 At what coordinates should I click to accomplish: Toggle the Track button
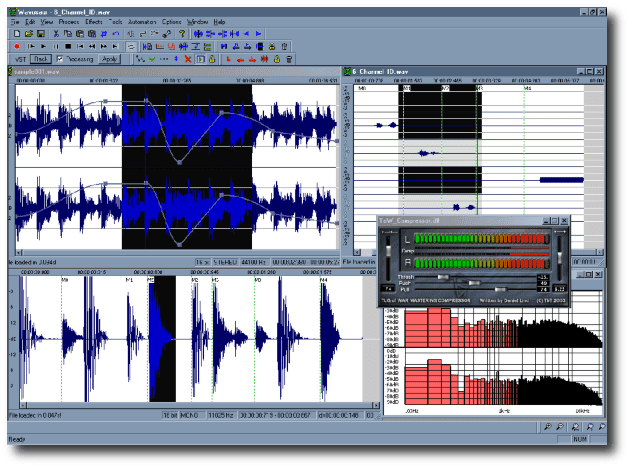(x=41, y=59)
